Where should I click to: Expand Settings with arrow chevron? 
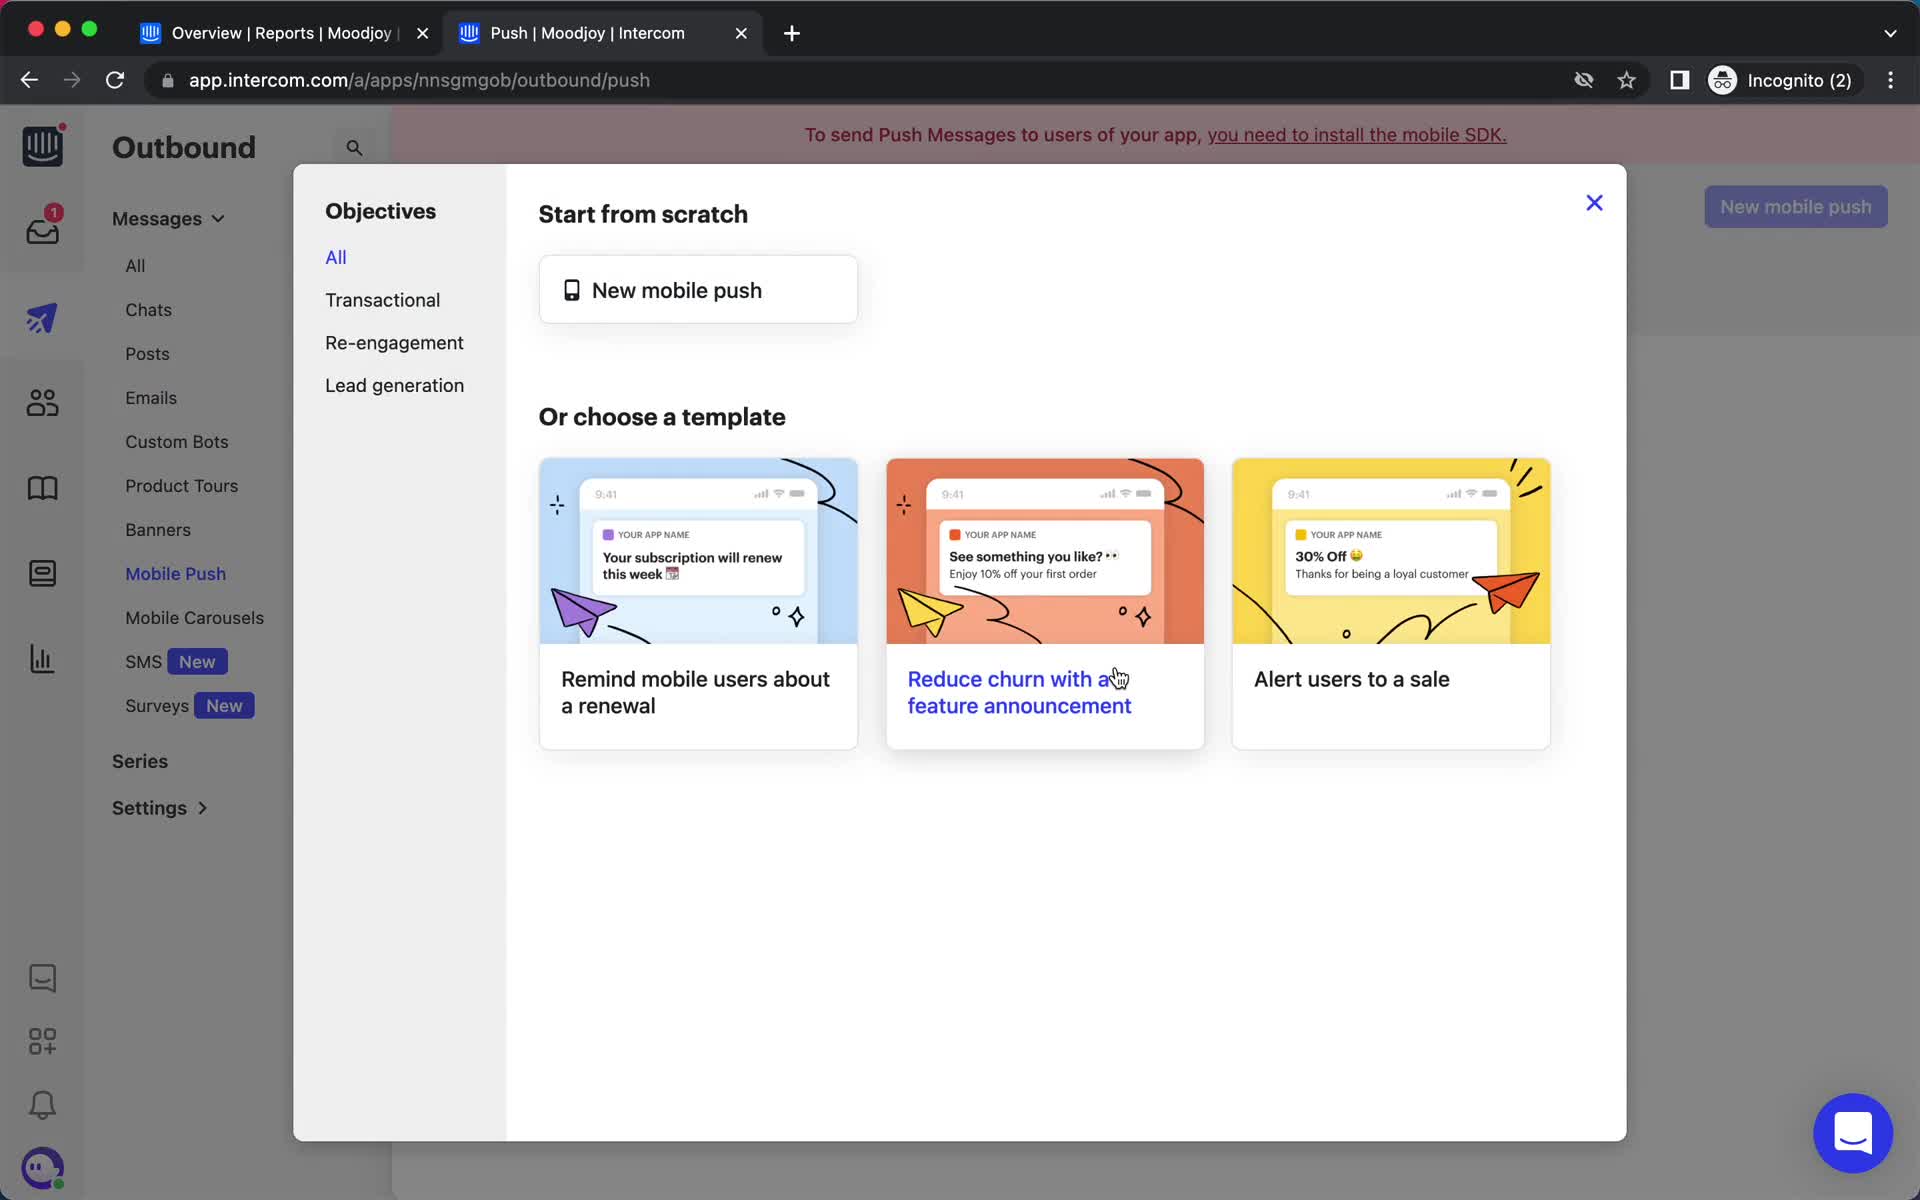point(159,809)
